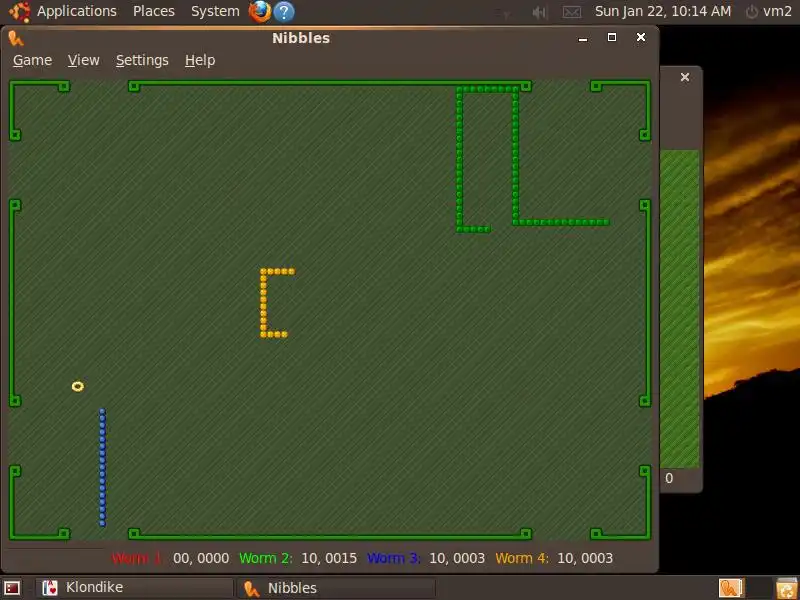
Task: Click the Worm 2 score label
Action: click(x=266, y=558)
